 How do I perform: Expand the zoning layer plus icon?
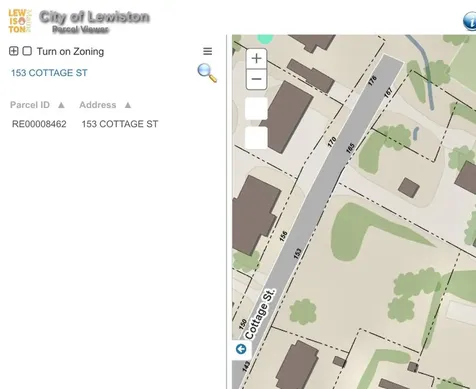click(x=14, y=51)
